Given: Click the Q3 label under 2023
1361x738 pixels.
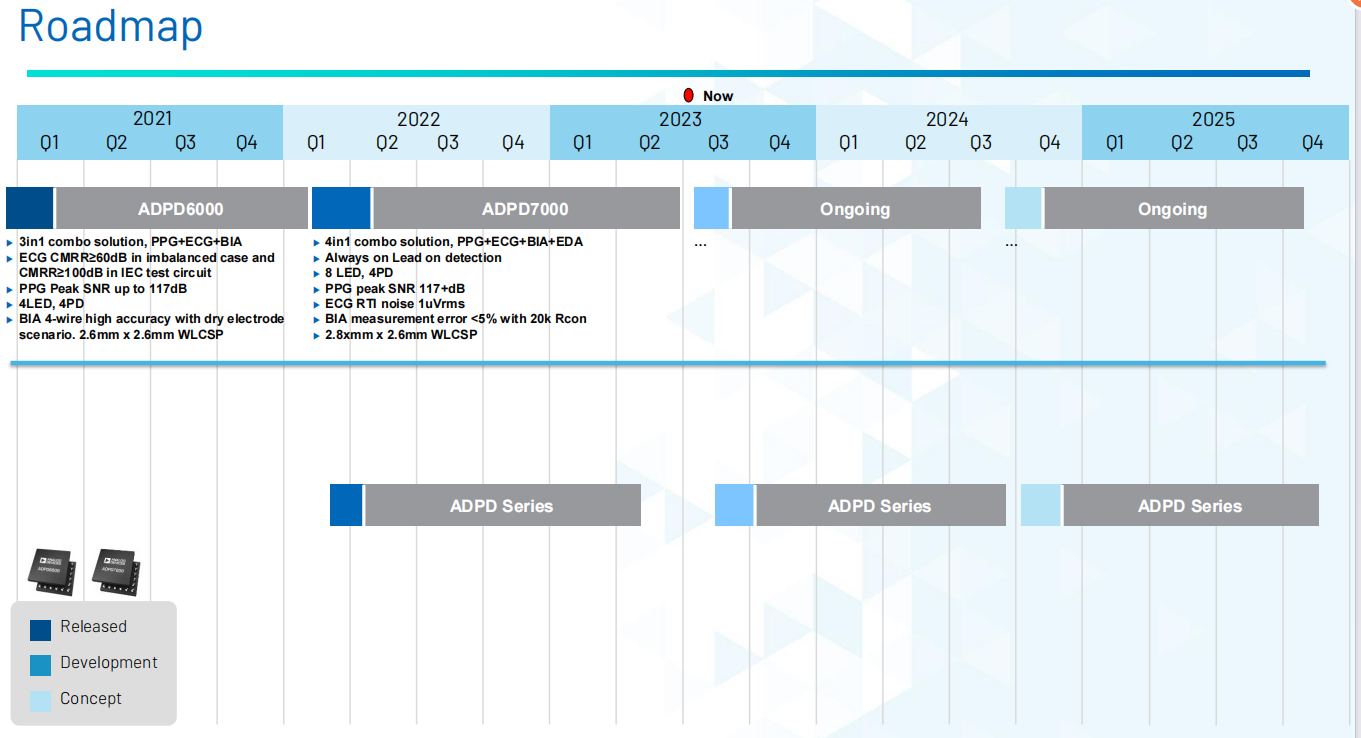Looking at the screenshot, I should [718, 143].
